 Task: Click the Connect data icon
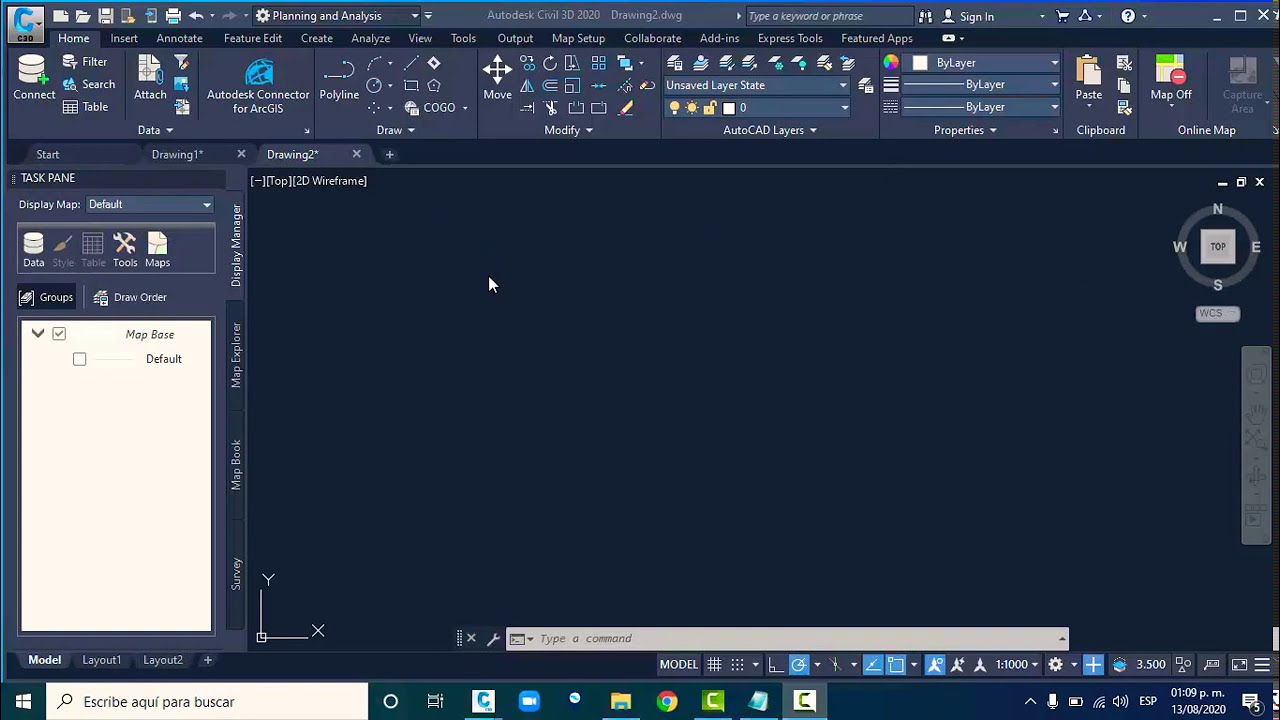[x=33, y=77]
